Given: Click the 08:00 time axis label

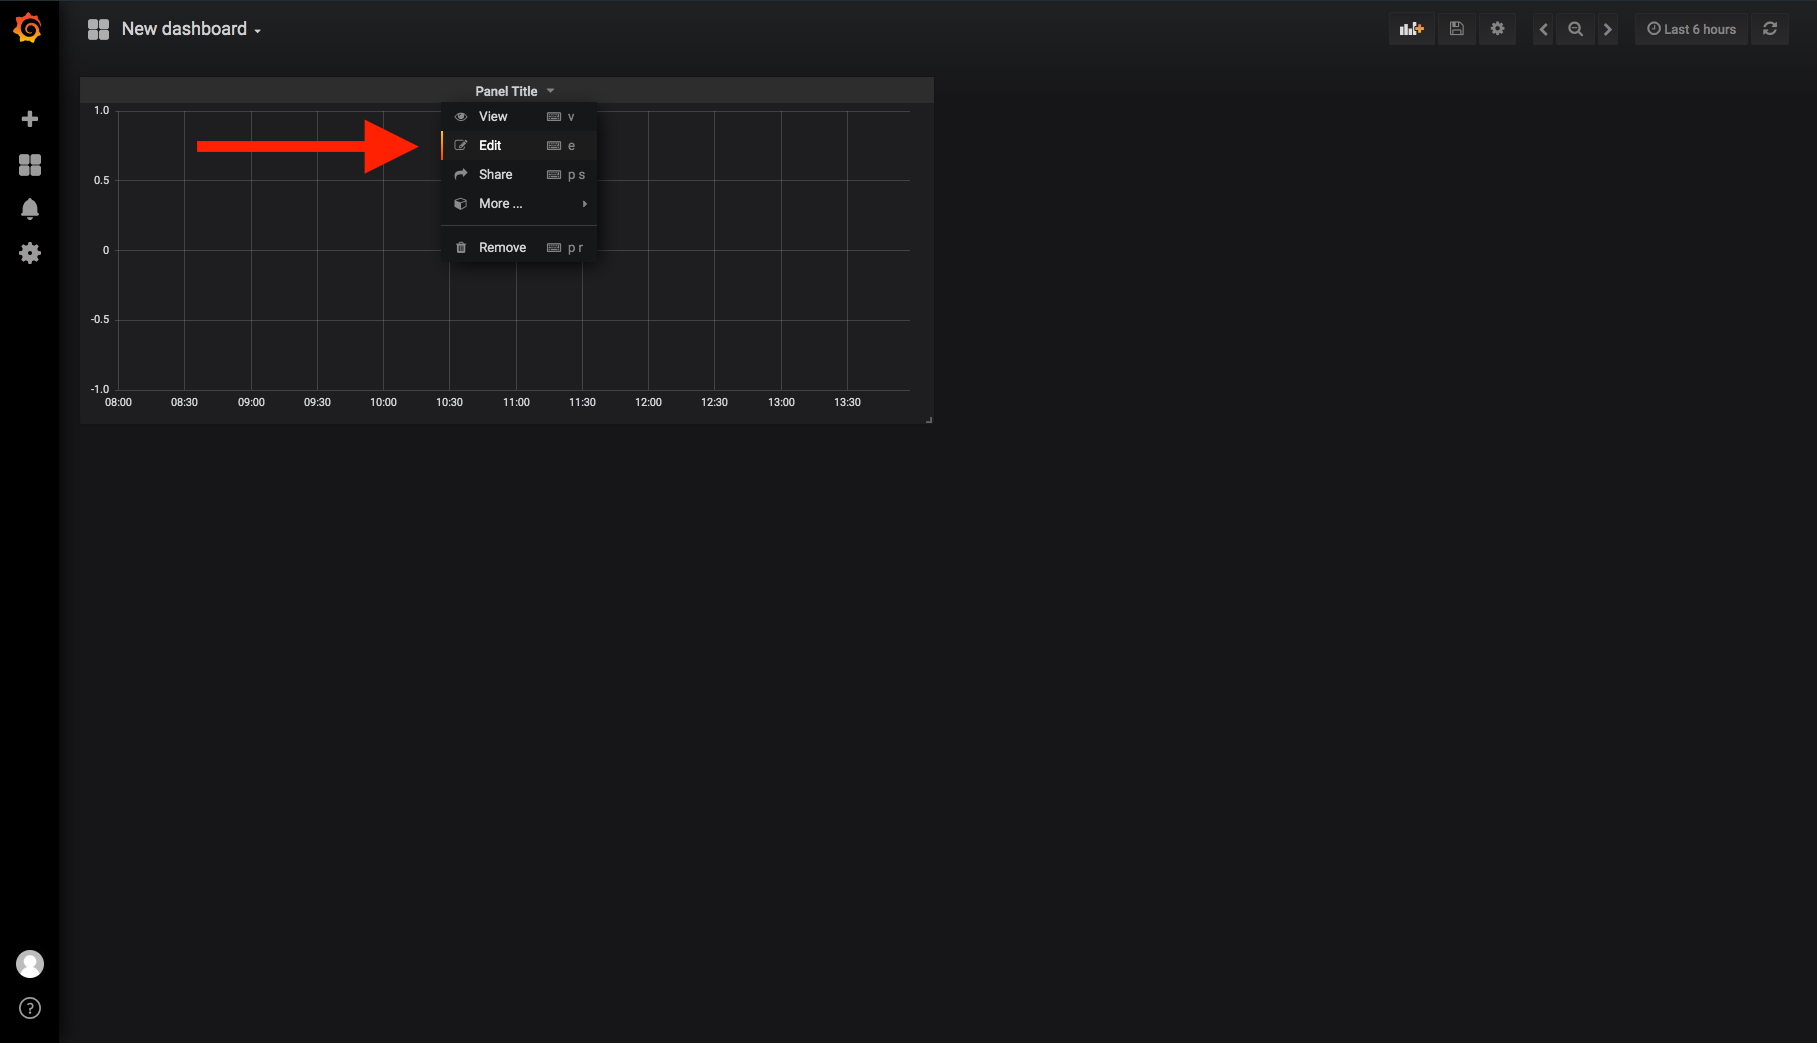Looking at the screenshot, I should point(118,402).
